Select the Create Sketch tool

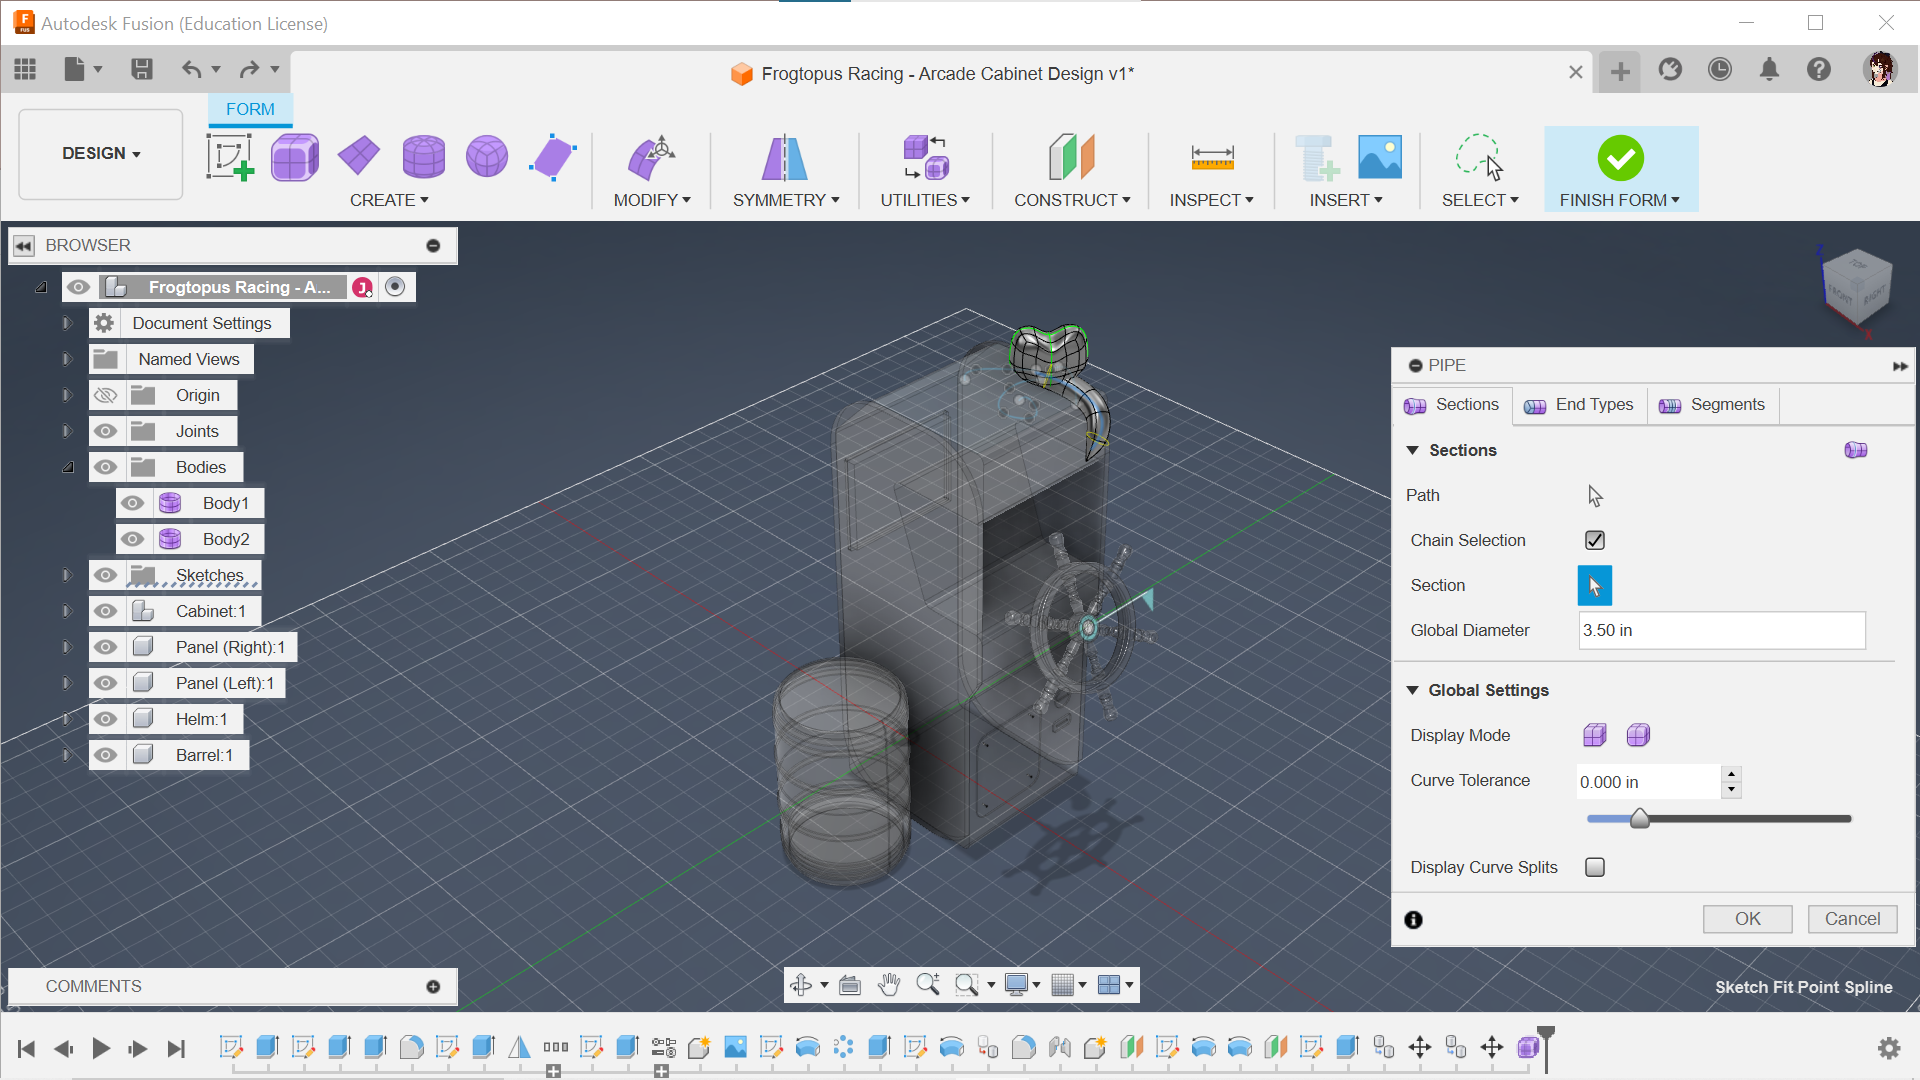click(x=230, y=157)
